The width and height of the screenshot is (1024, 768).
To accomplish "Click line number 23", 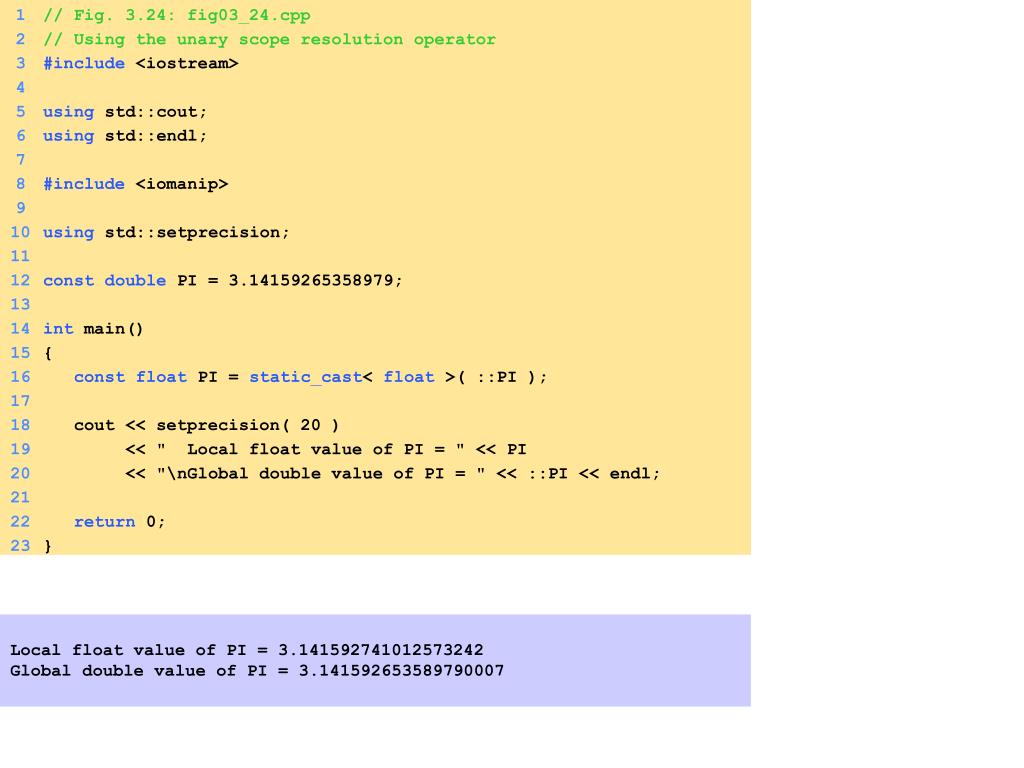I will [x=20, y=546].
